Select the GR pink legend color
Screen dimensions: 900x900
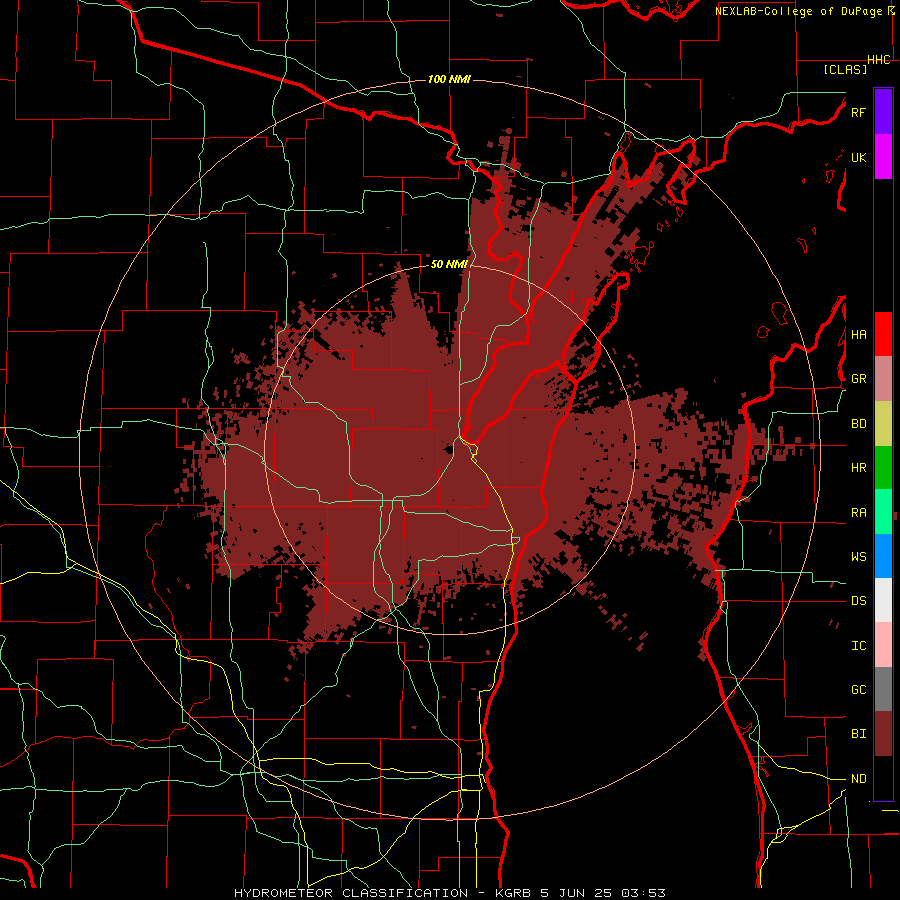(883, 379)
